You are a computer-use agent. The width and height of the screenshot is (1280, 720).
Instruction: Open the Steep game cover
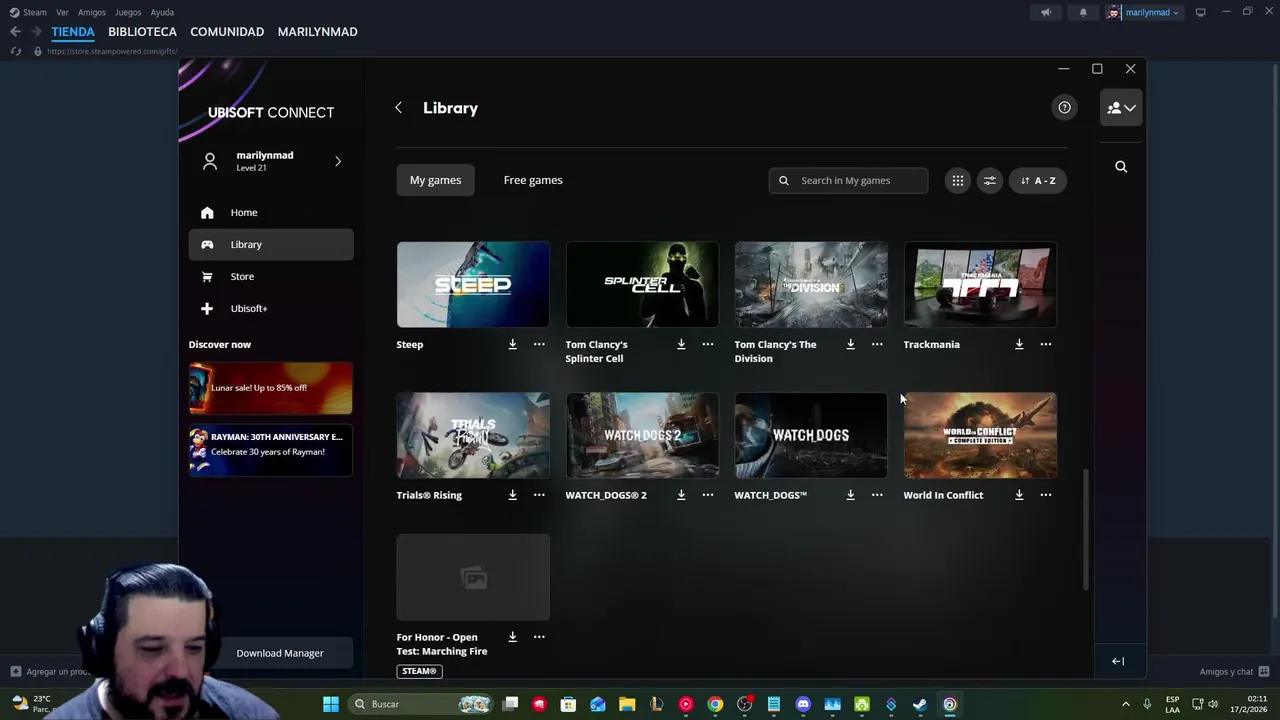[x=473, y=284]
